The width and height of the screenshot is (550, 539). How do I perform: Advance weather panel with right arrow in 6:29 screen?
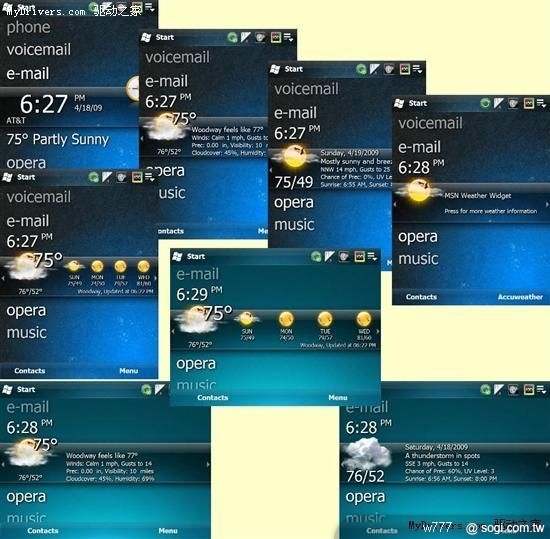pos(378,331)
